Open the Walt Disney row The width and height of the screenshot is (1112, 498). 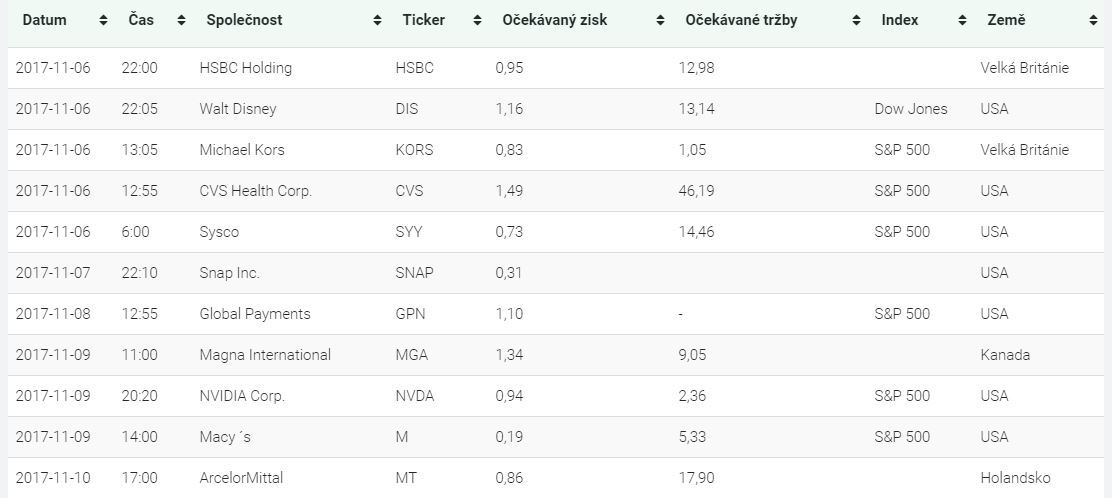click(238, 109)
